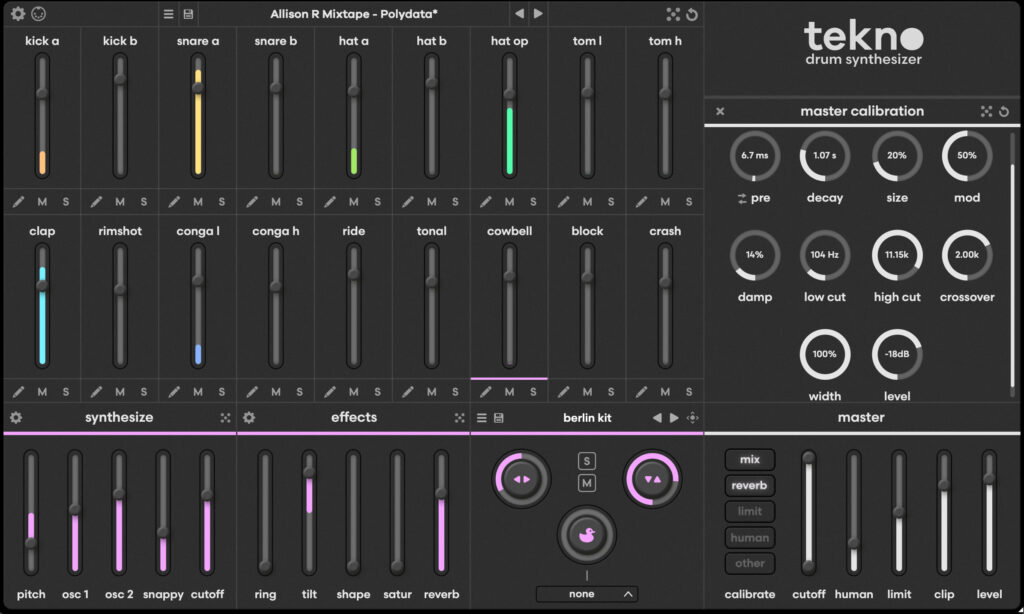Image resolution: width=1024 pixels, height=614 pixels.
Task: Select the hat op drum channel
Action: 509,41
